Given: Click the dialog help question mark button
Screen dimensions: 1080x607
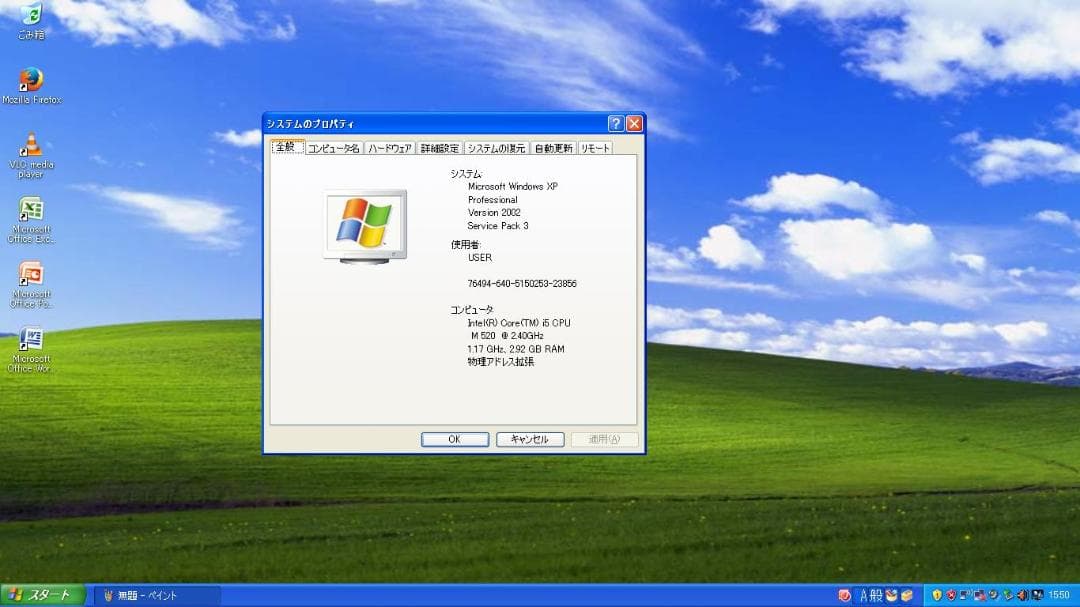Looking at the screenshot, I should 615,122.
